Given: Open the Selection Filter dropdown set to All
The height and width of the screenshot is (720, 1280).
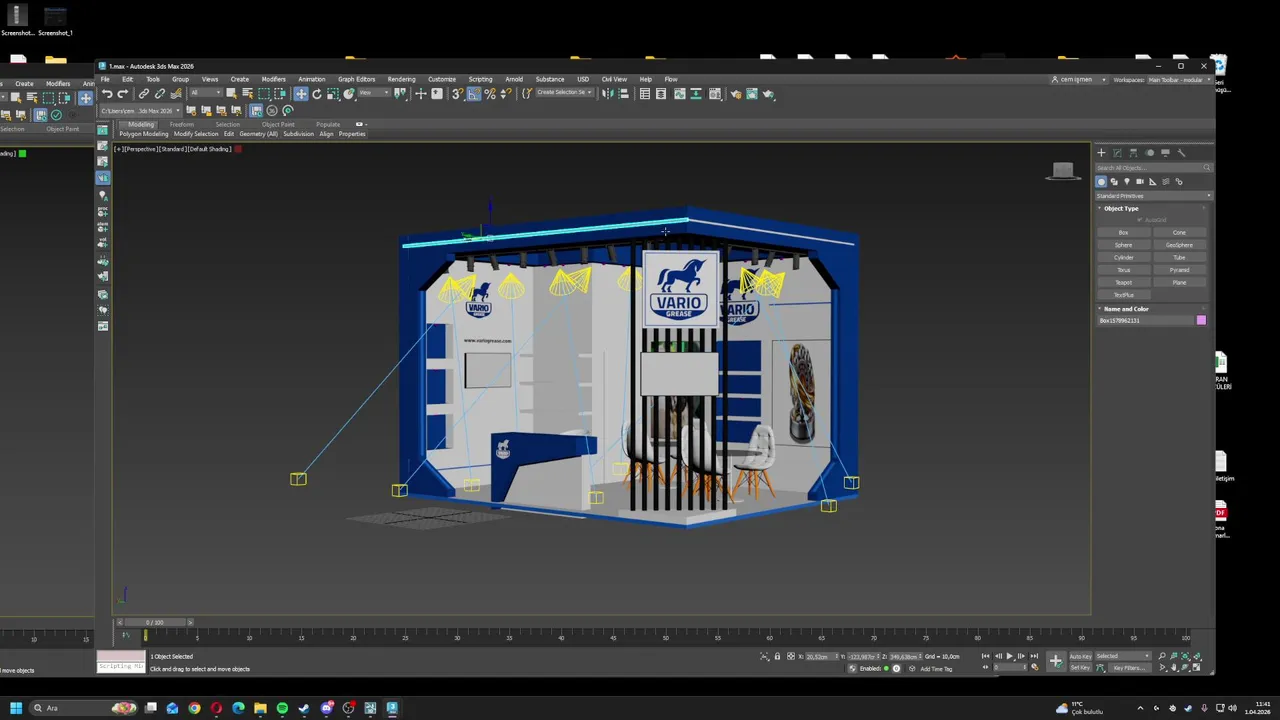Looking at the screenshot, I should [205, 94].
